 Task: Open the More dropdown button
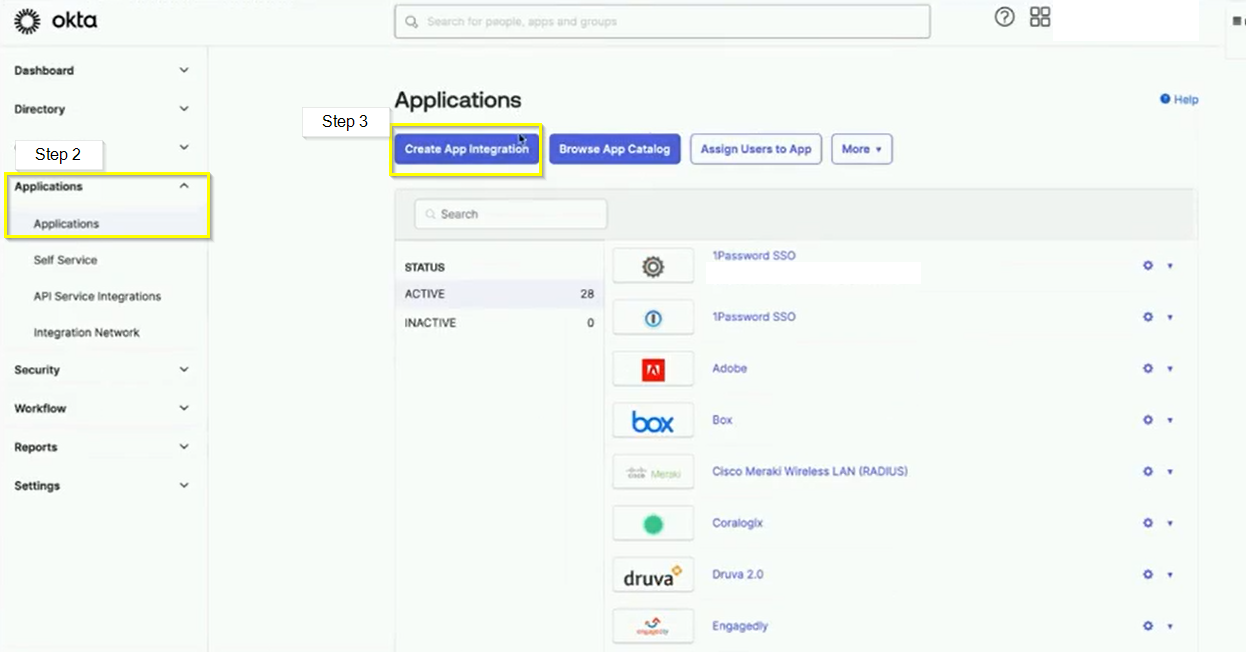(x=861, y=149)
